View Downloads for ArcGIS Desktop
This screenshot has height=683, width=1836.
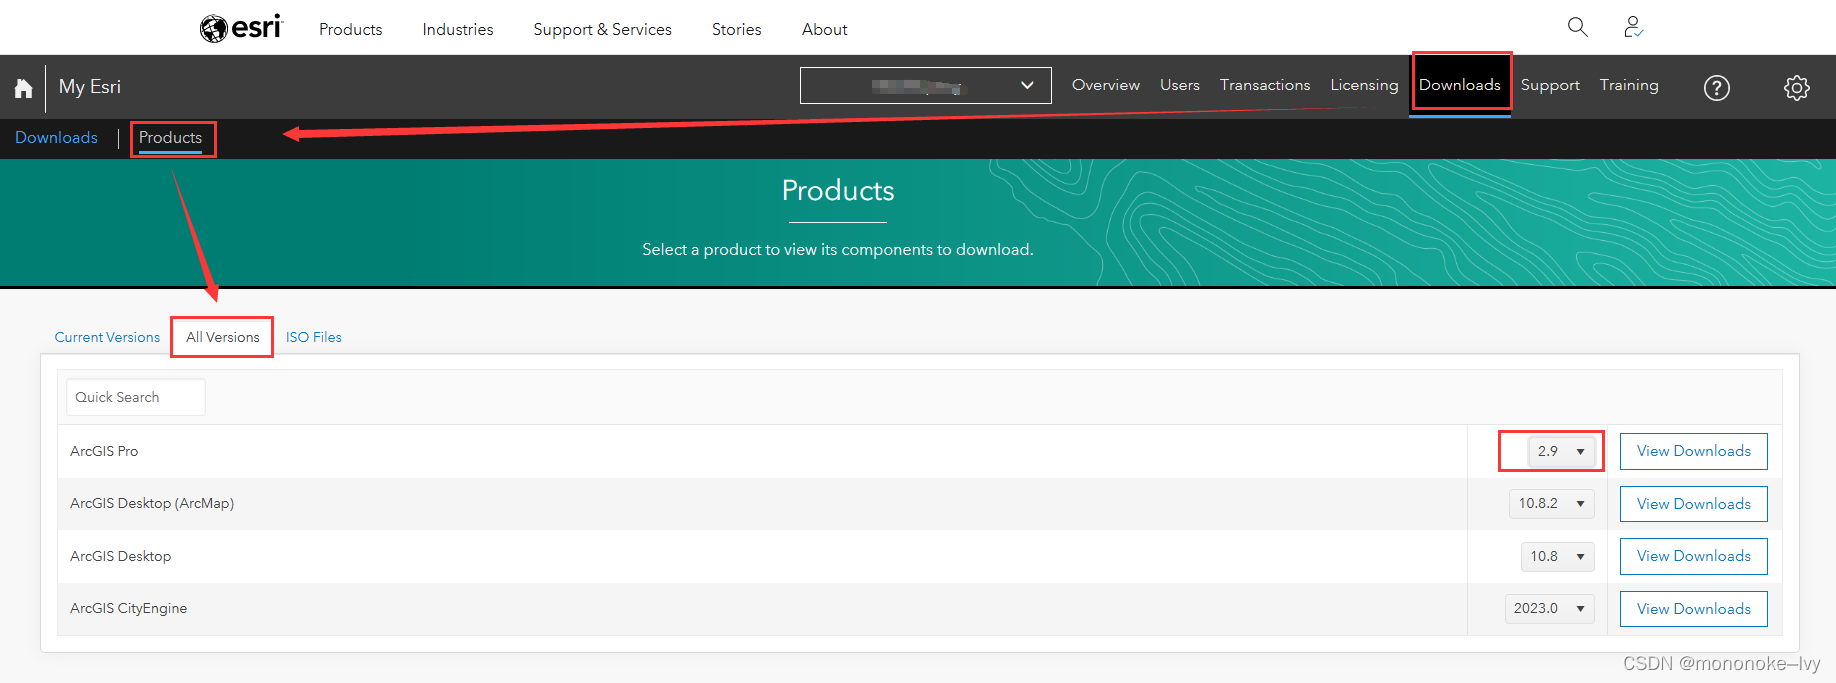pos(1693,556)
